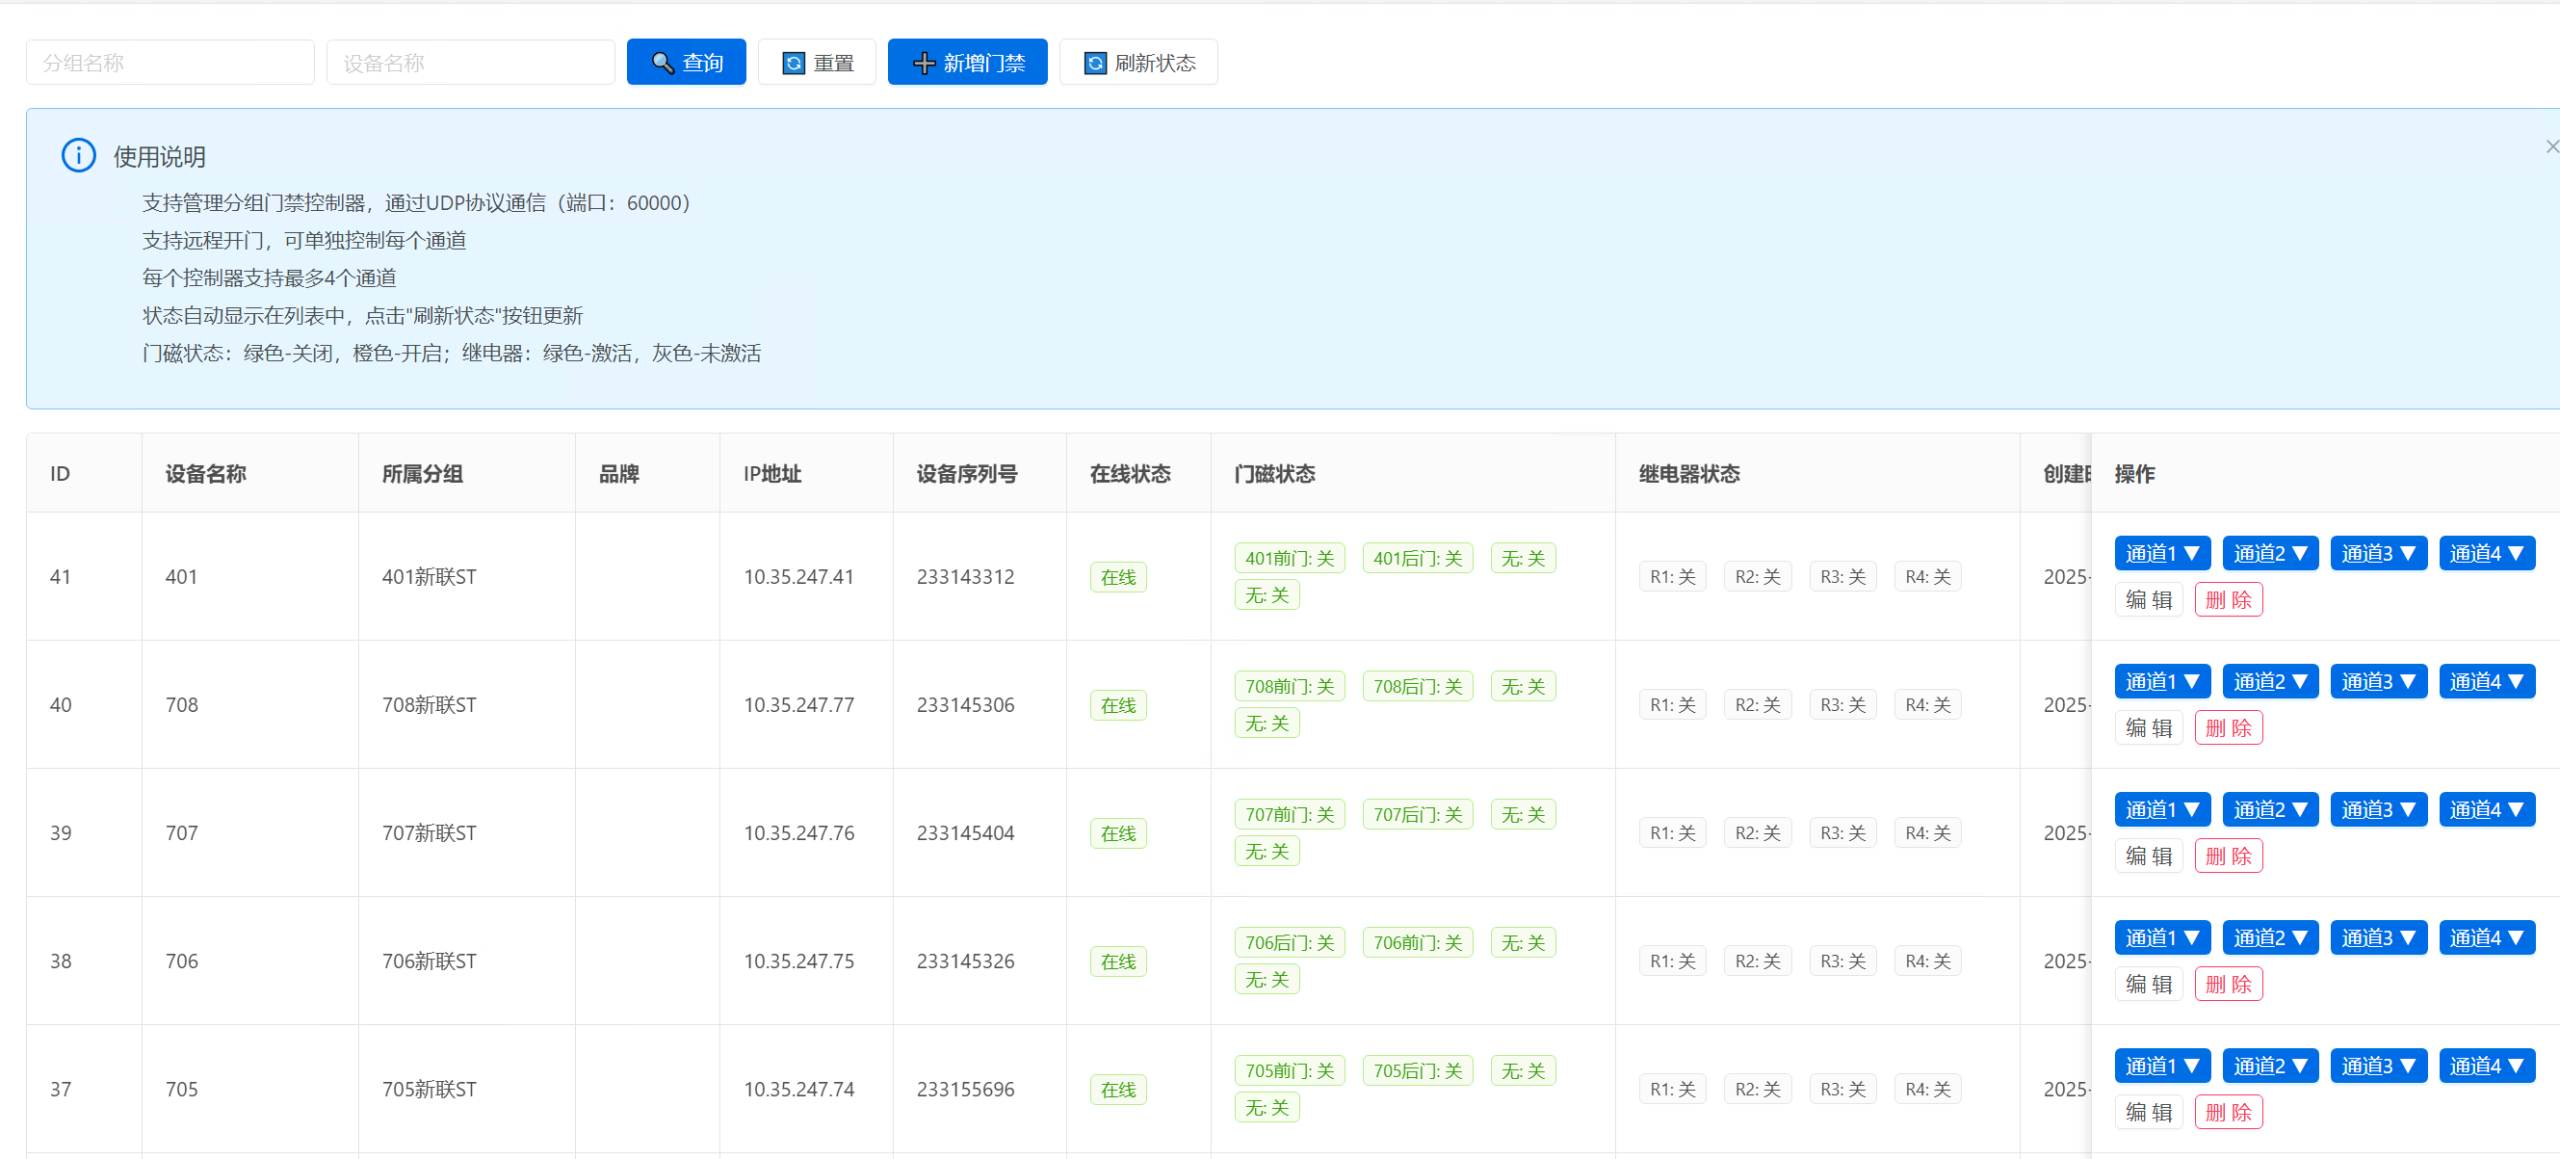Click the 401前门: 关 door sensor tag
Screen dimensions: 2560x1159
pyautogui.click(x=1289, y=558)
